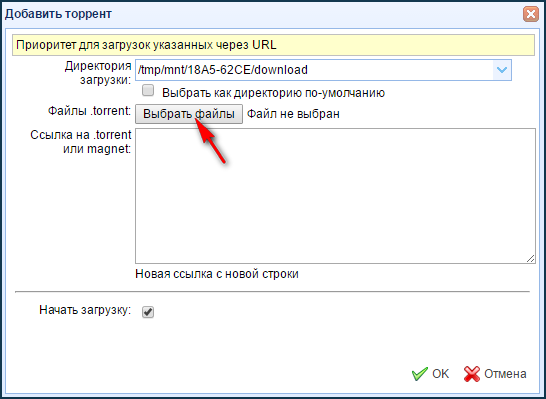
Task: Click the Ссылка на .torrent или magnet label
Action: [80, 142]
